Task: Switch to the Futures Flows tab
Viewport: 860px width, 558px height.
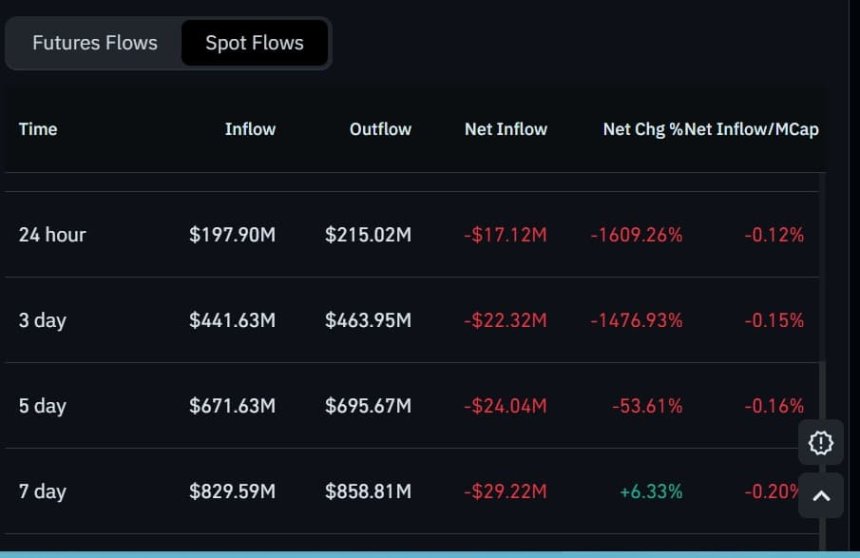Action: click(x=94, y=43)
